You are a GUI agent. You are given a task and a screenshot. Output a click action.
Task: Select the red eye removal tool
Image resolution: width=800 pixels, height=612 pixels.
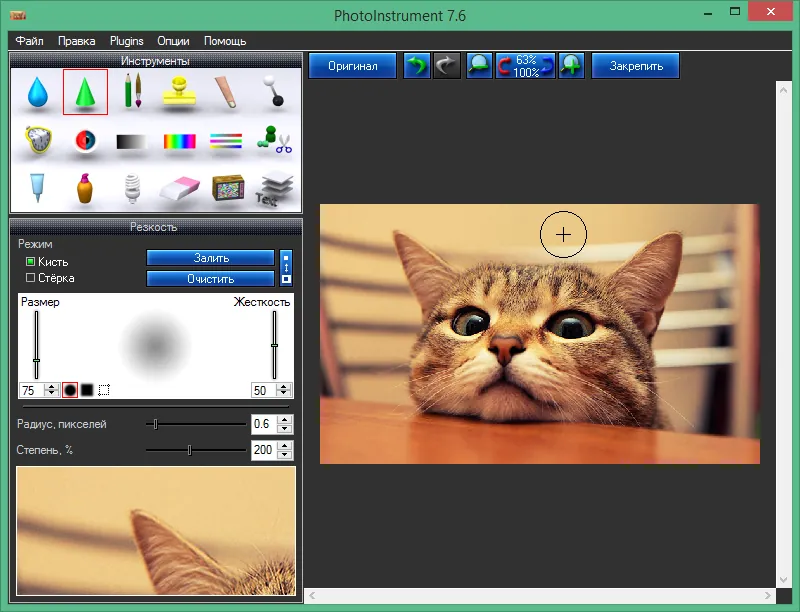(x=85, y=140)
